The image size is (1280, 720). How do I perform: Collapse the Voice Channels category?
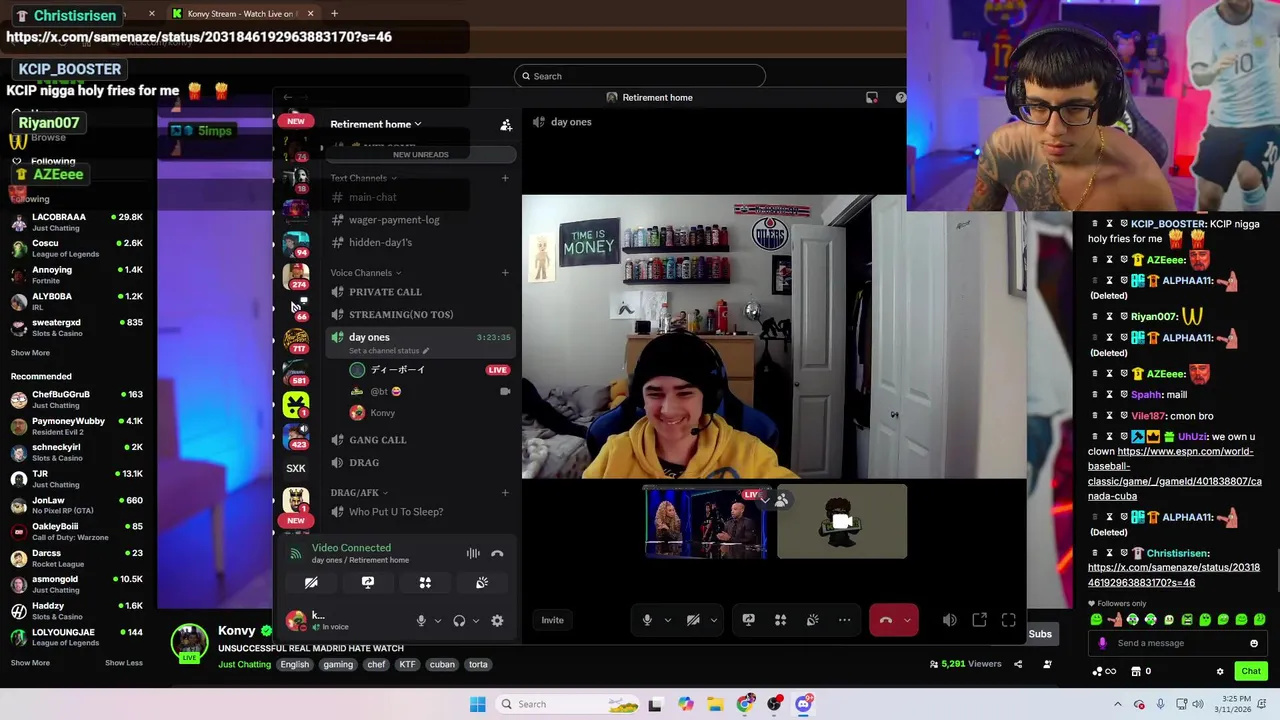[366, 273]
